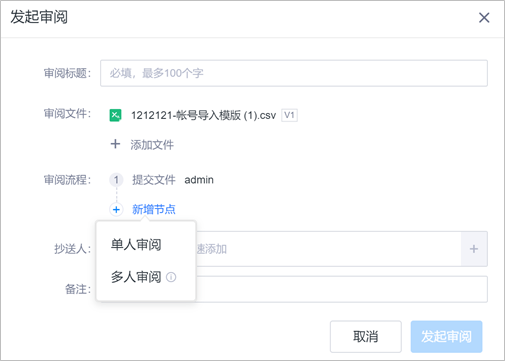Click the plus icon beside 添加文件
The width and height of the screenshot is (505, 361).
tap(115, 144)
